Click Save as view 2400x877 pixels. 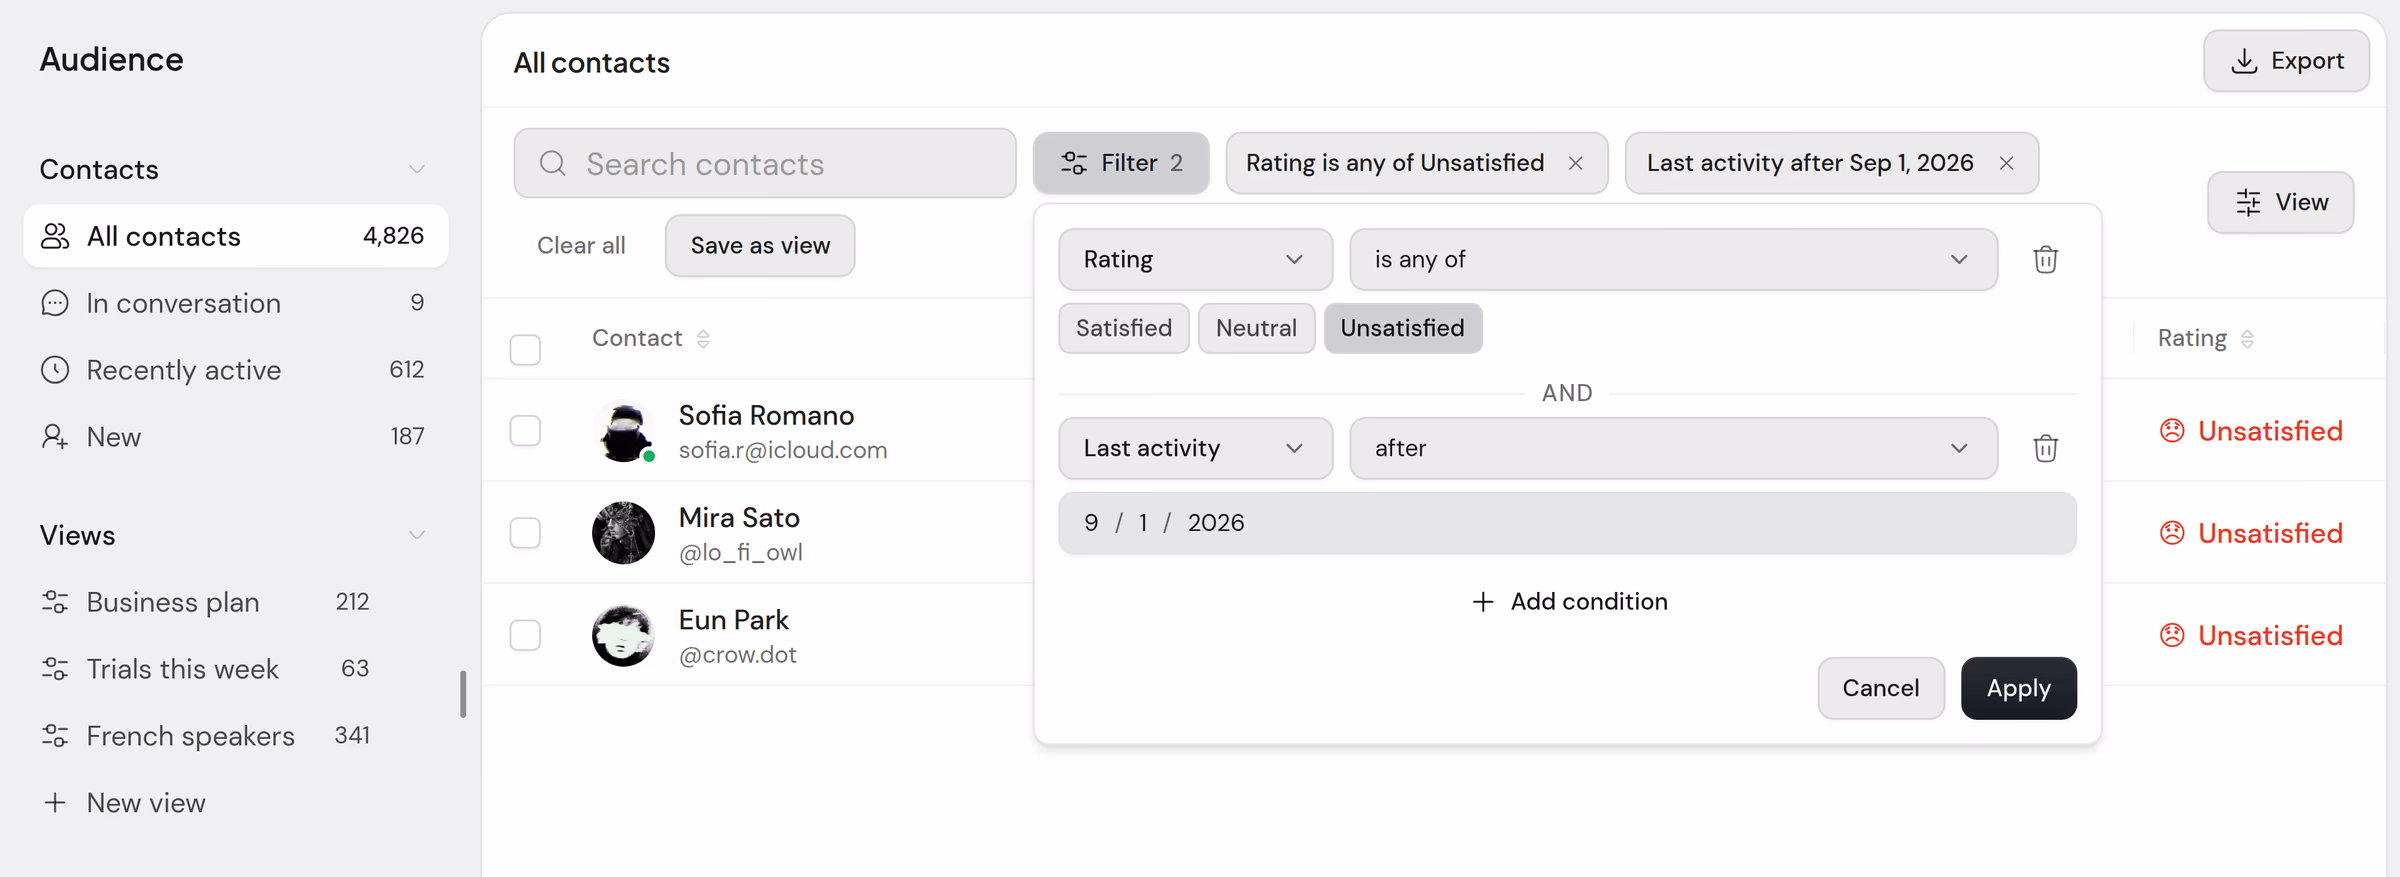pyautogui.click(x=760, y=246)
